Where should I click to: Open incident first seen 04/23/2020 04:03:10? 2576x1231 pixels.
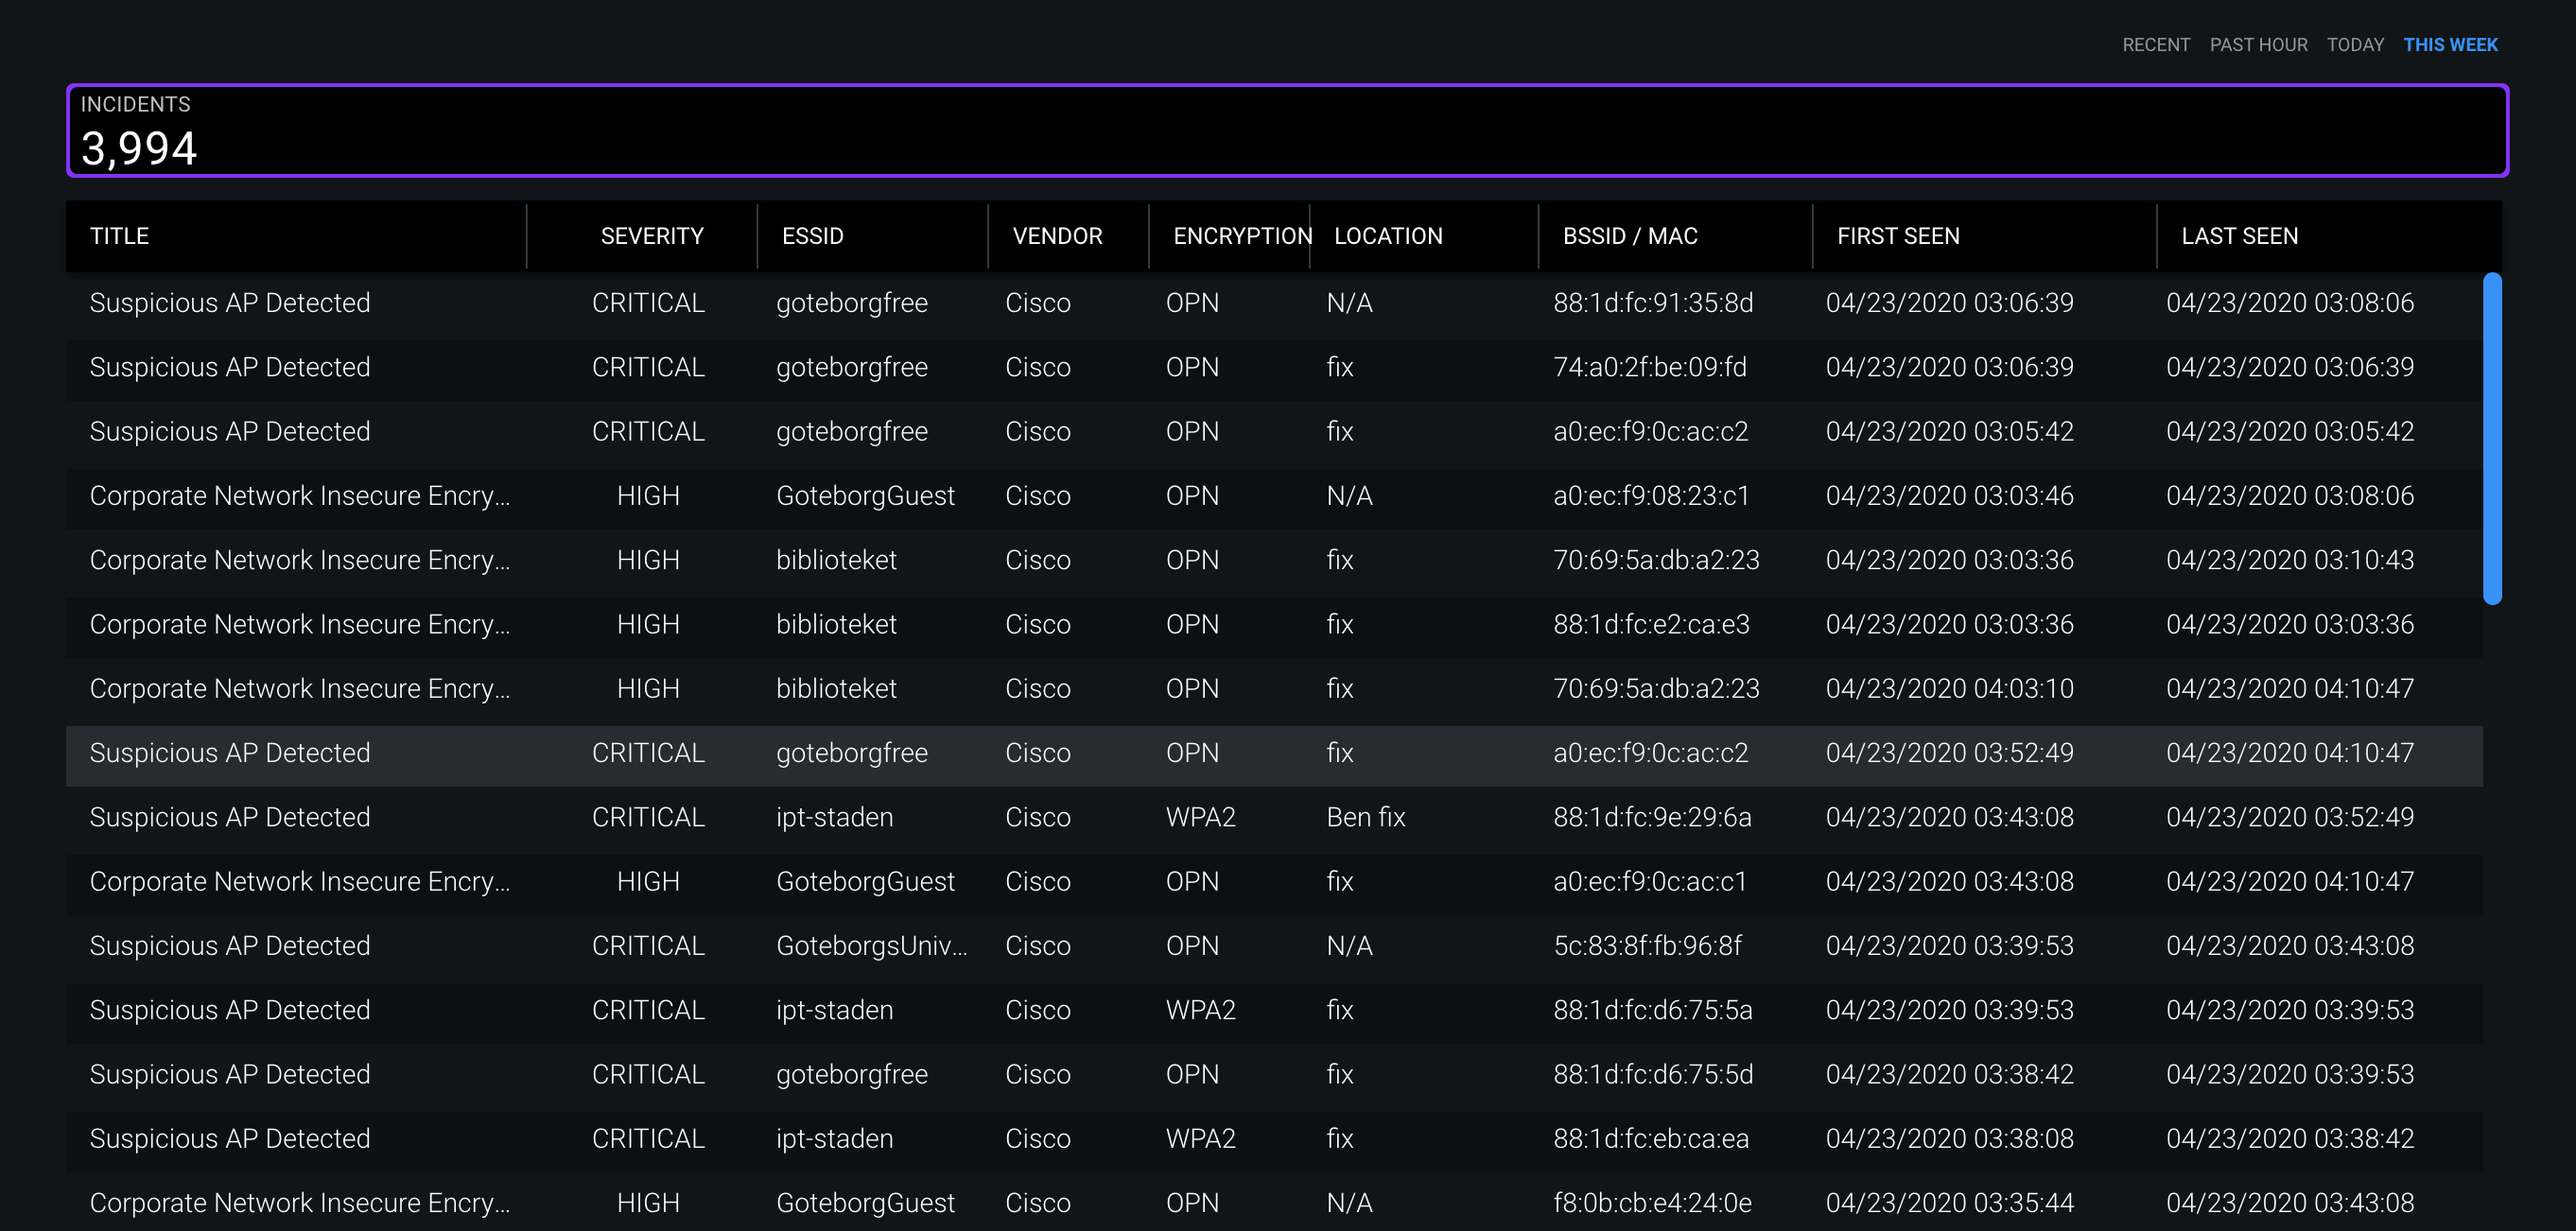coord(1274,688)
